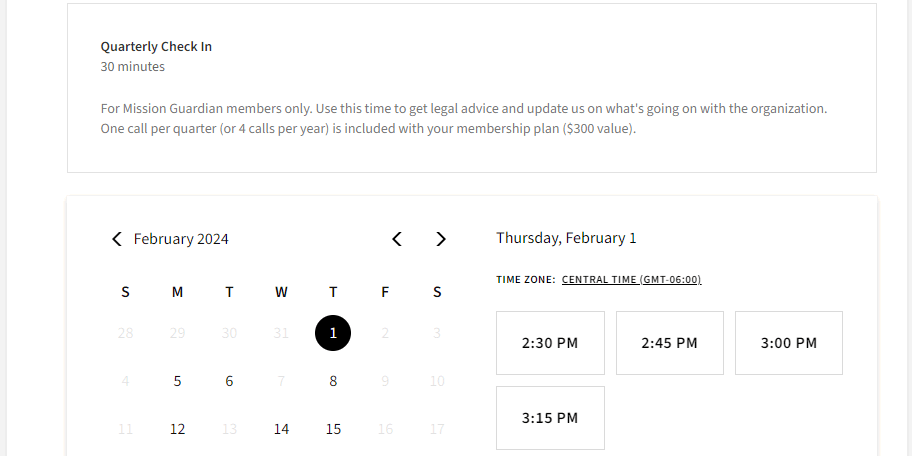
Task: Choose February 6 date
Action: [x=229, y=381]
